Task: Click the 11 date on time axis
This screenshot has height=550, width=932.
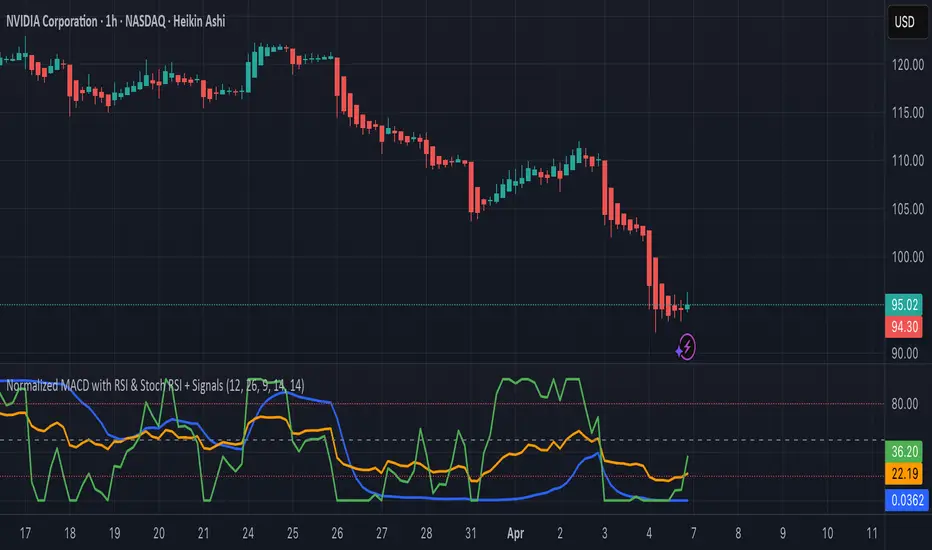Action: [x=871, y=533]
